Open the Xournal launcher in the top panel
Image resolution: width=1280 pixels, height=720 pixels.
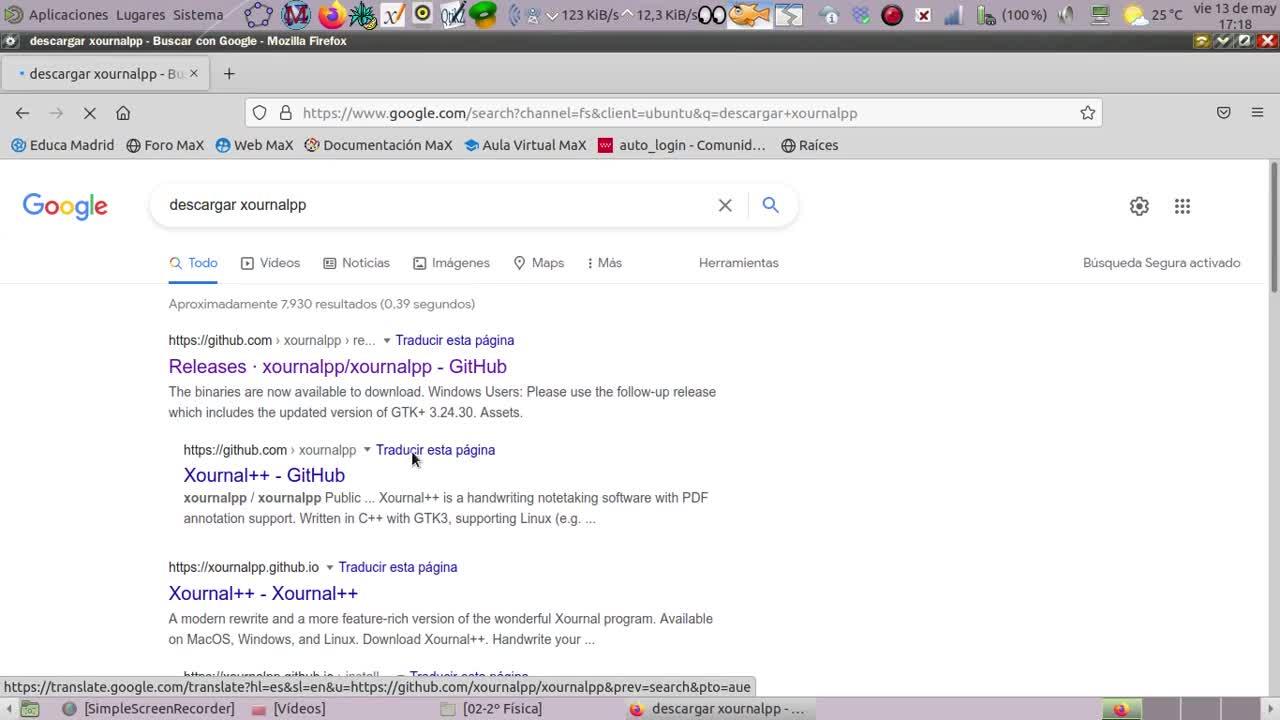393,15
